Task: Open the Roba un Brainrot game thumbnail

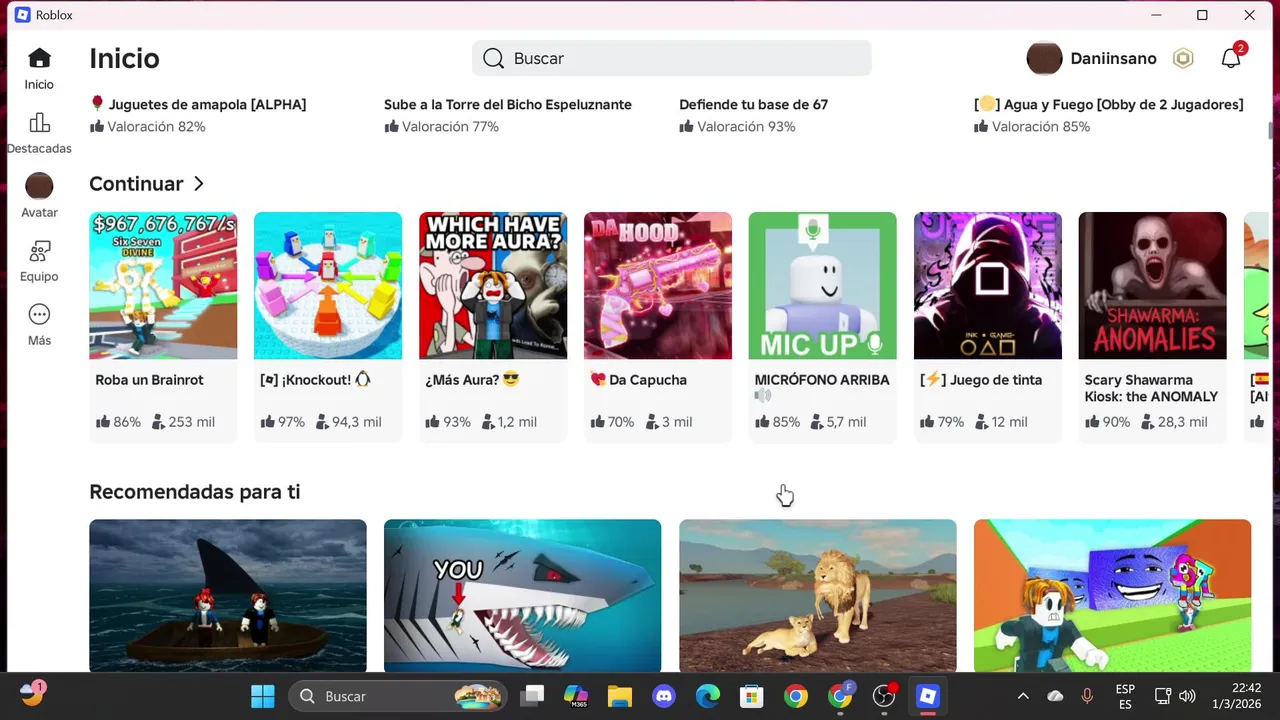Action: point(163,285)
